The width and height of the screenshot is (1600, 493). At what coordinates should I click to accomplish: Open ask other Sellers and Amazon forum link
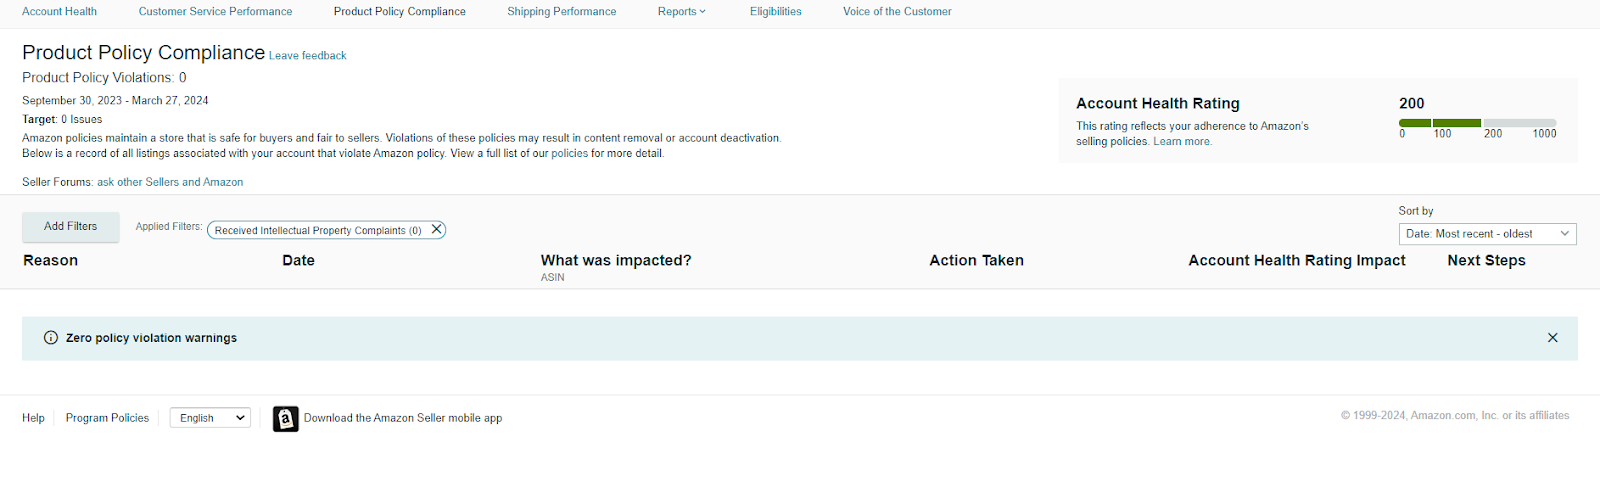click(x=170, y=183)
